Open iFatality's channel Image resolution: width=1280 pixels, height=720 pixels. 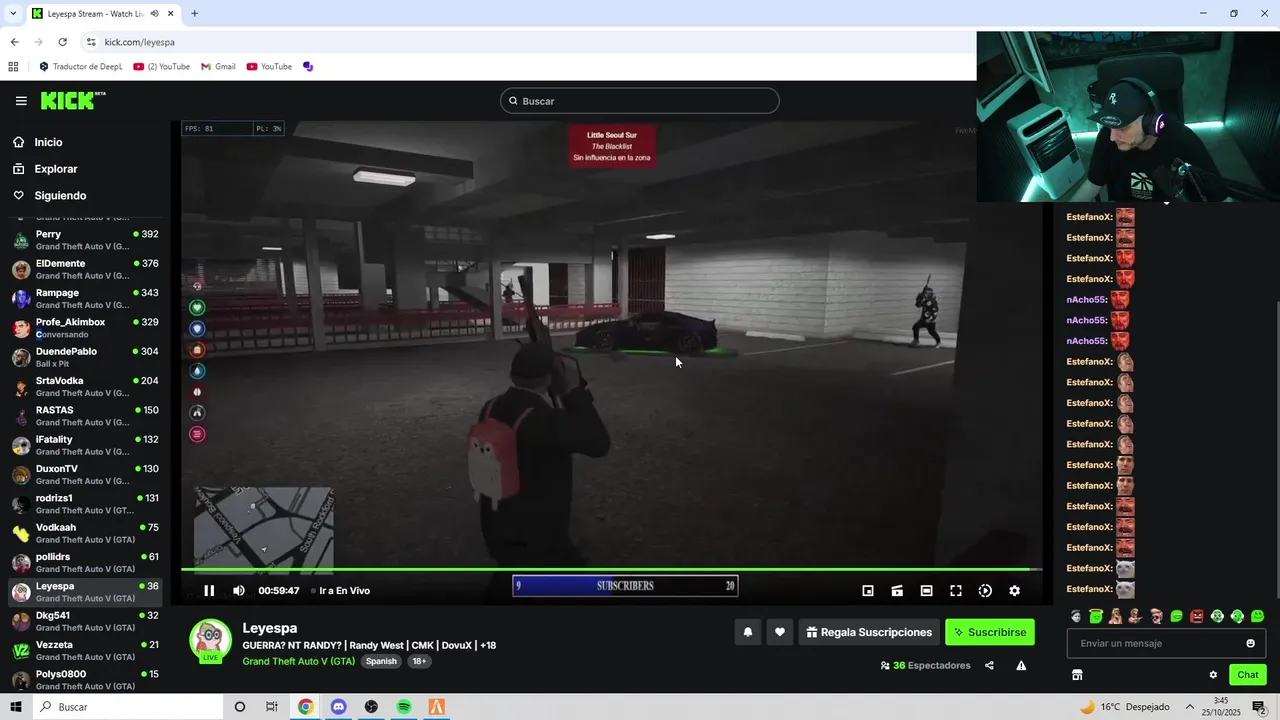coord(86,445)
